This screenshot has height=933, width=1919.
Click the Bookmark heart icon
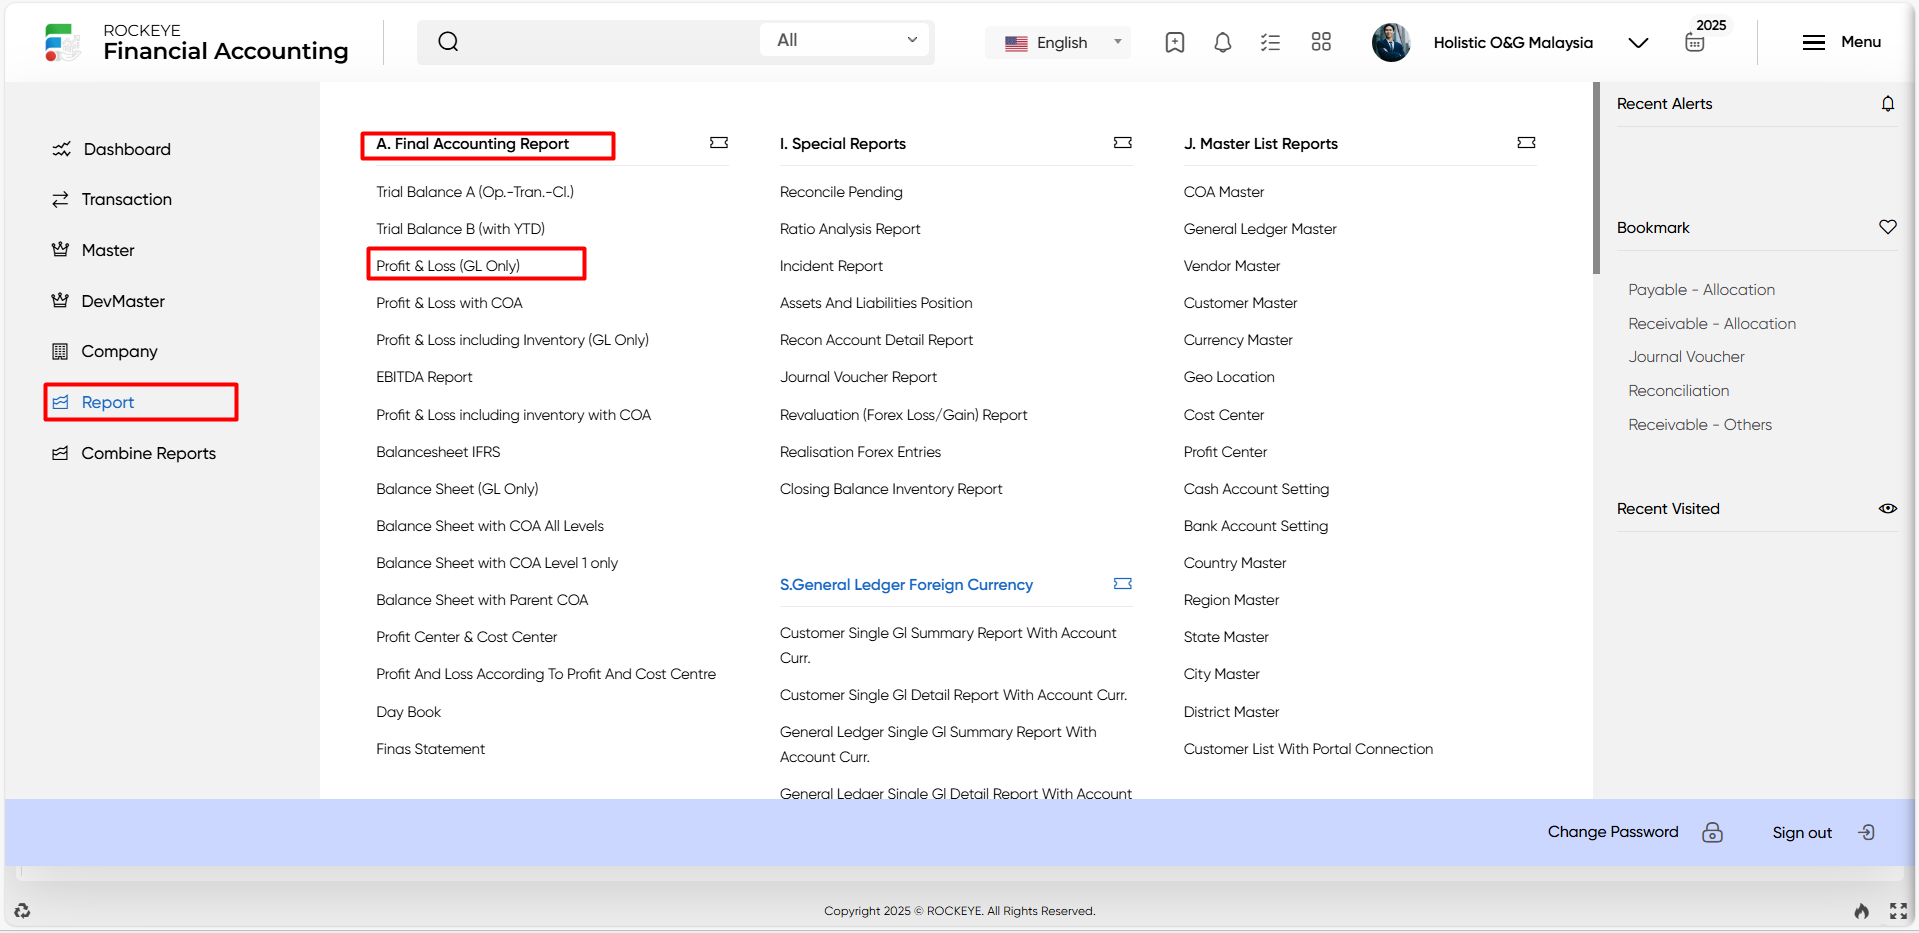point(1888,227)
